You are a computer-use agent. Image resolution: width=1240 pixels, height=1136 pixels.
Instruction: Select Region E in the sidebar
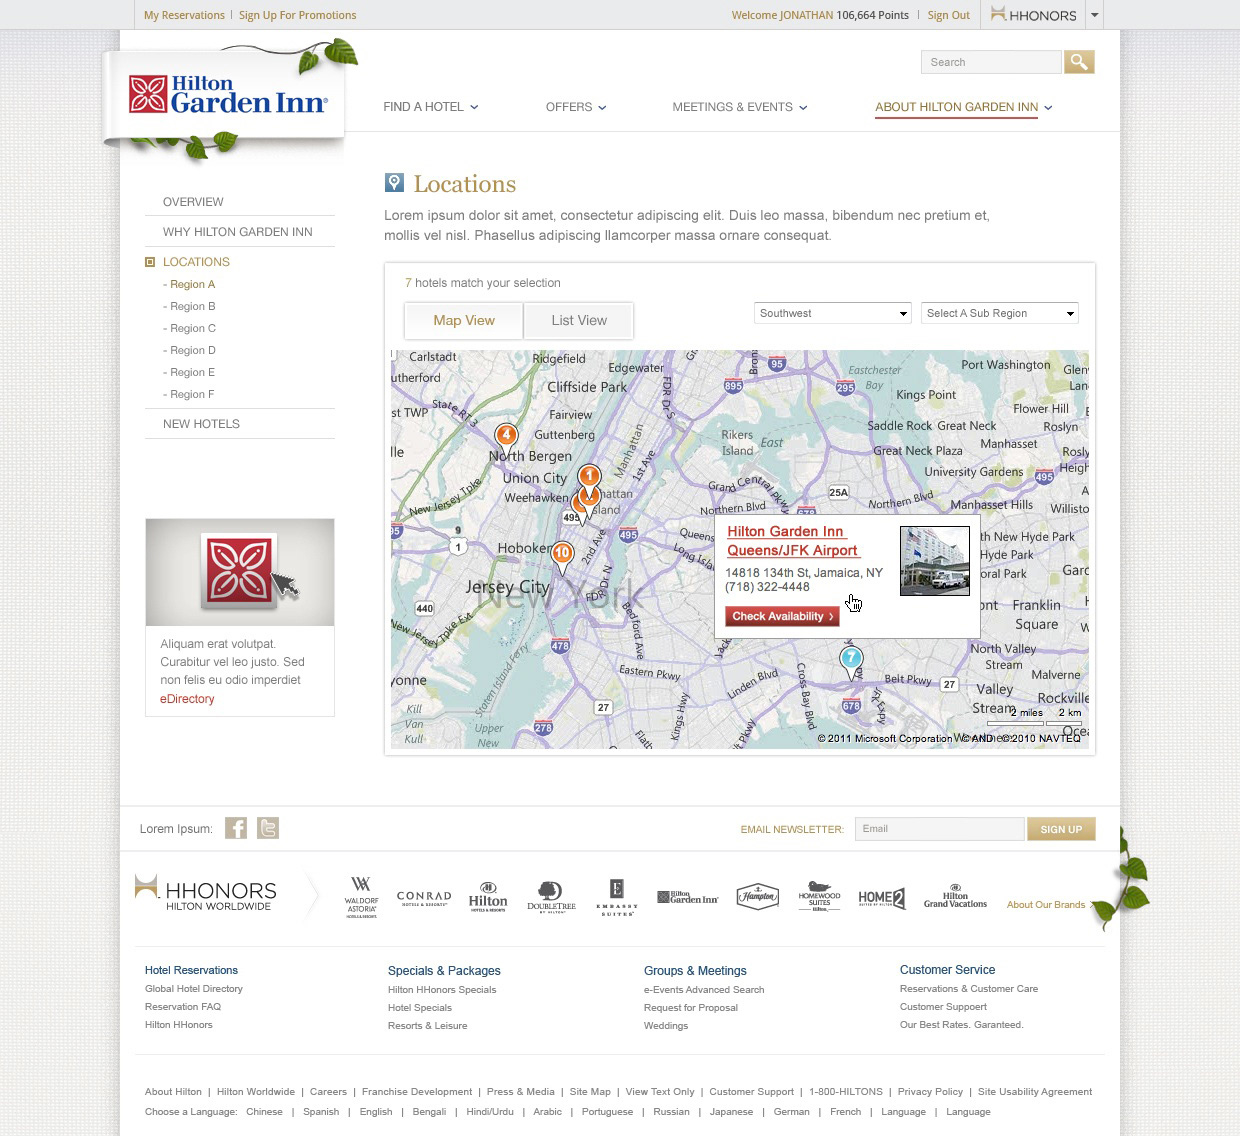click(x=190, y=373)
